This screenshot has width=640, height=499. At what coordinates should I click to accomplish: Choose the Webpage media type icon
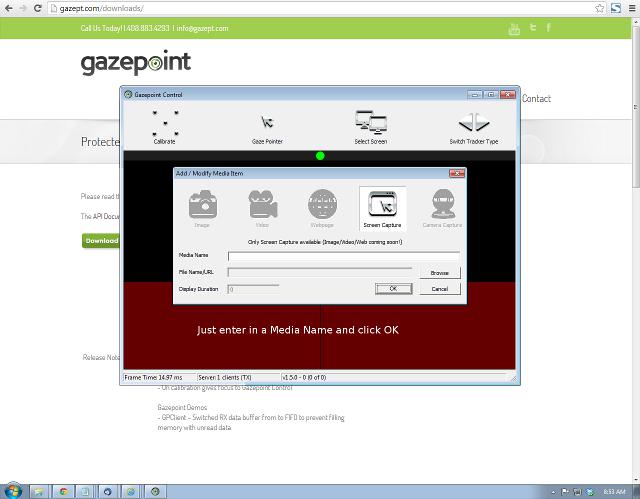(x=322, y=208)
